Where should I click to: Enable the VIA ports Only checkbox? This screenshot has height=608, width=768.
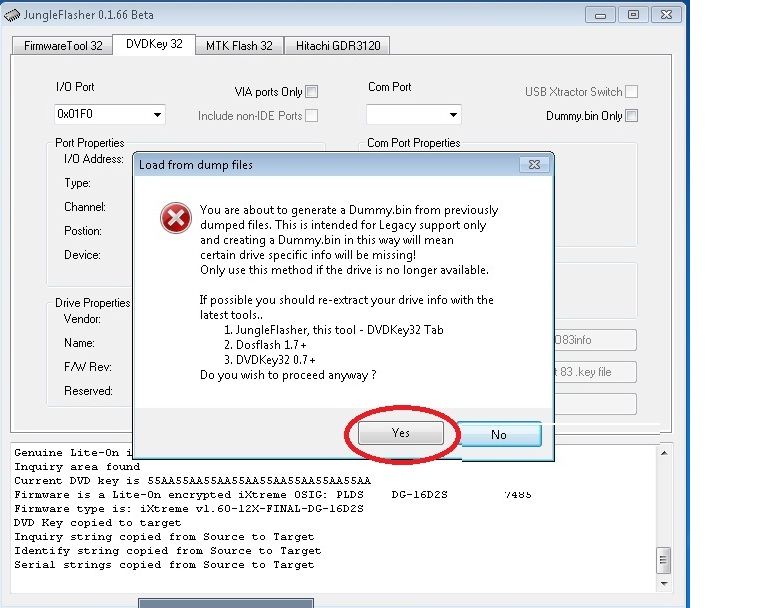pyautogui.click(x=312, y=92)
